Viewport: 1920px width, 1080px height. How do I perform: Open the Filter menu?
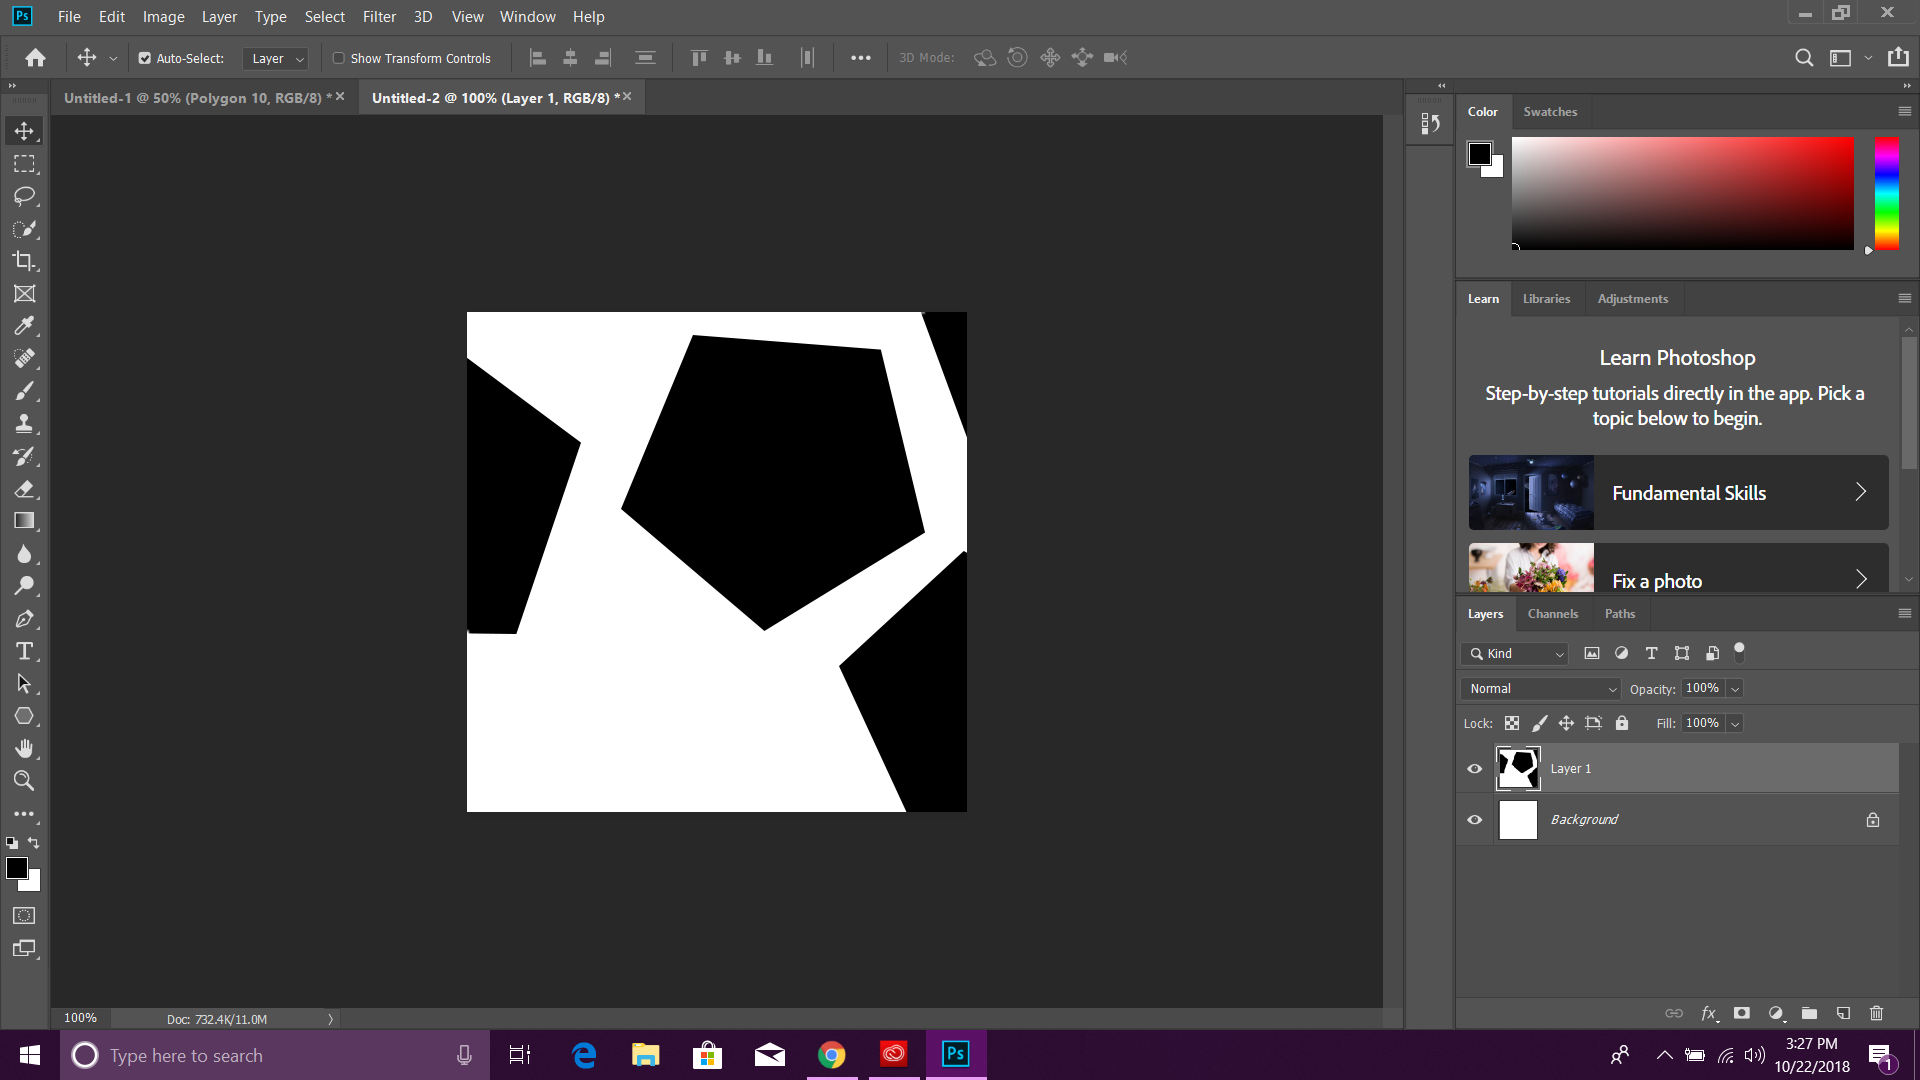379,16
